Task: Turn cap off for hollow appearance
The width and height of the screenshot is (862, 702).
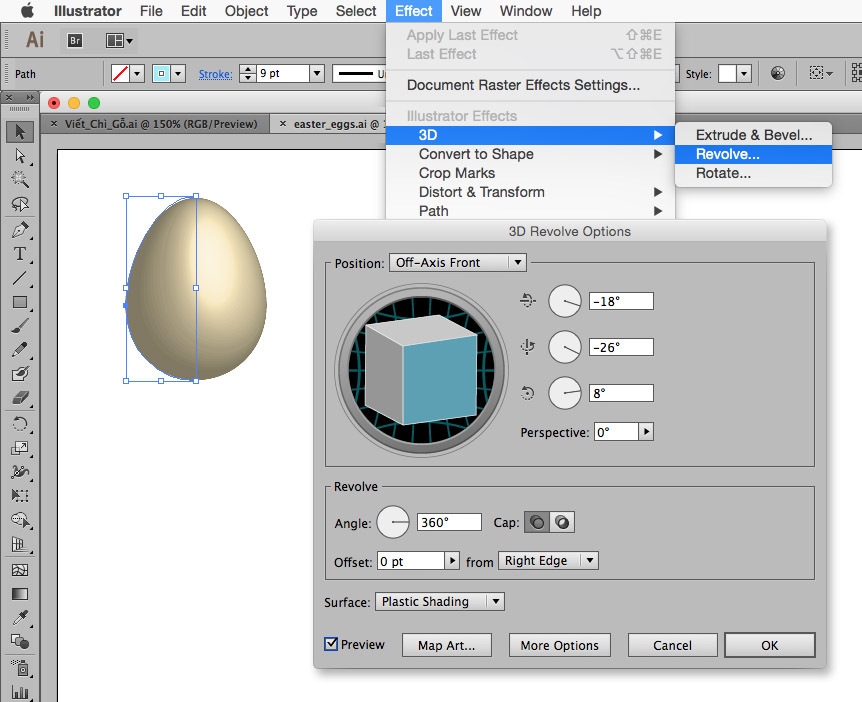Action: (562, 522)
